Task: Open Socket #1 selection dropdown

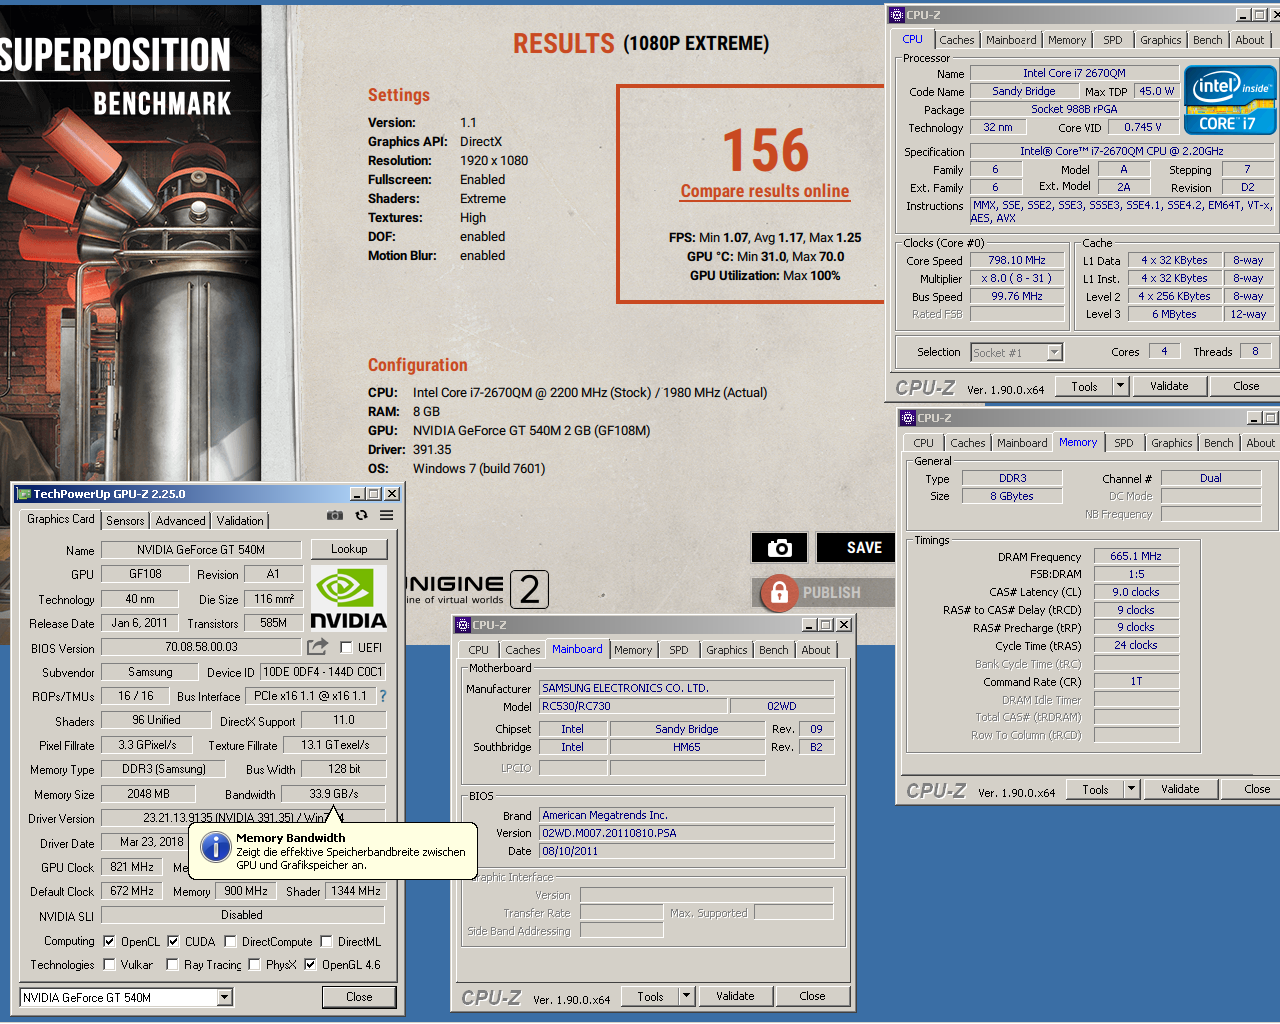Action: point(1054,352)
